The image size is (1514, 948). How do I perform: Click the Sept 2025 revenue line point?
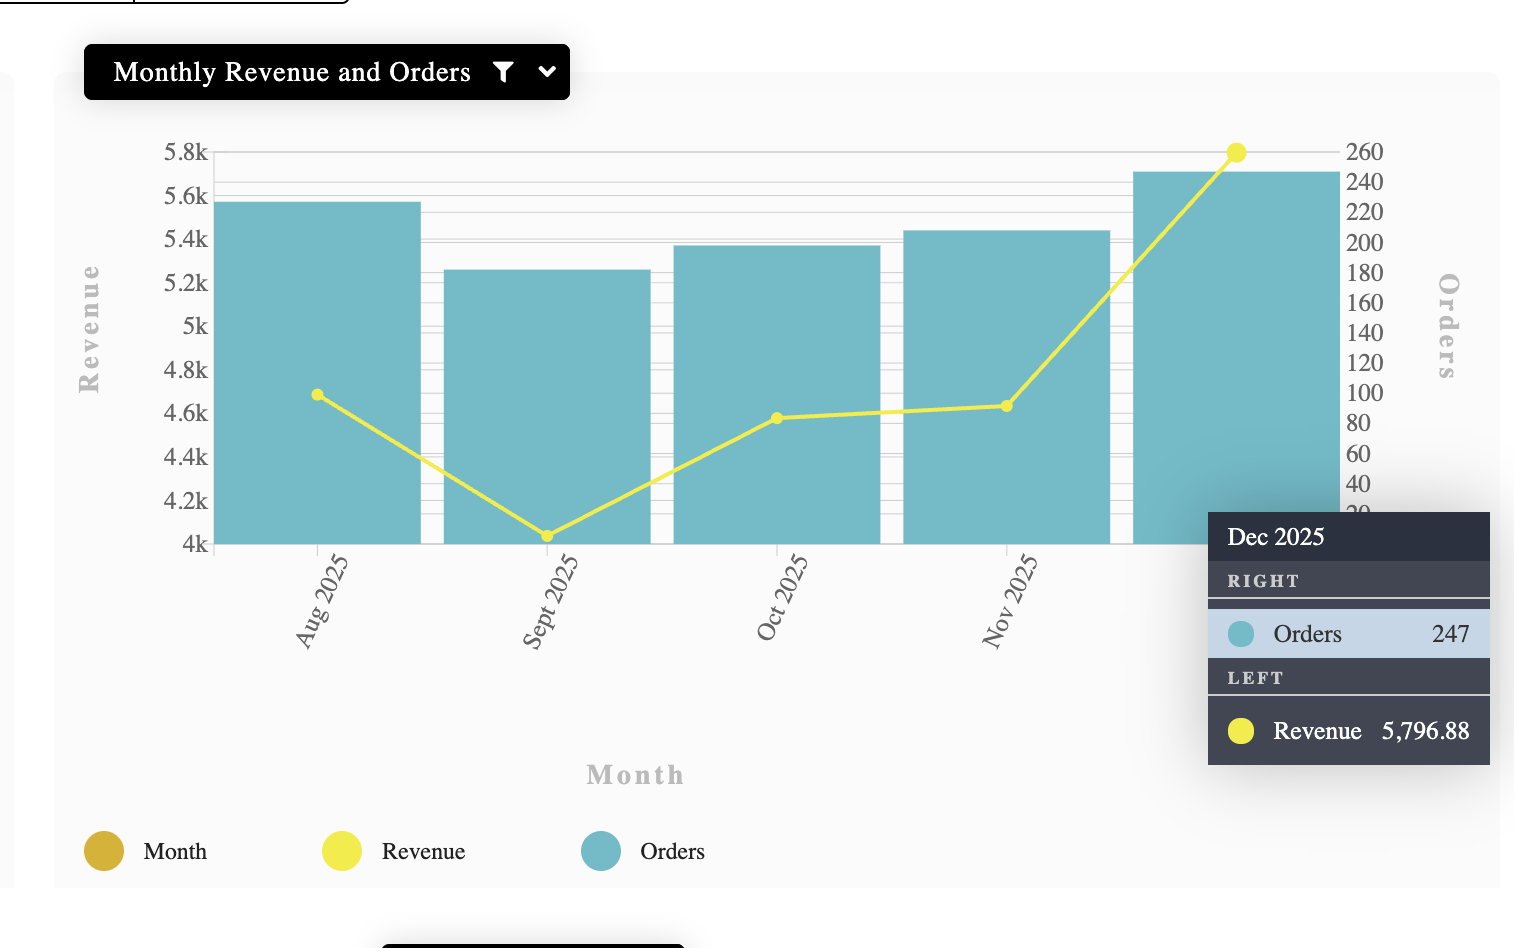(x=547, y=536)
